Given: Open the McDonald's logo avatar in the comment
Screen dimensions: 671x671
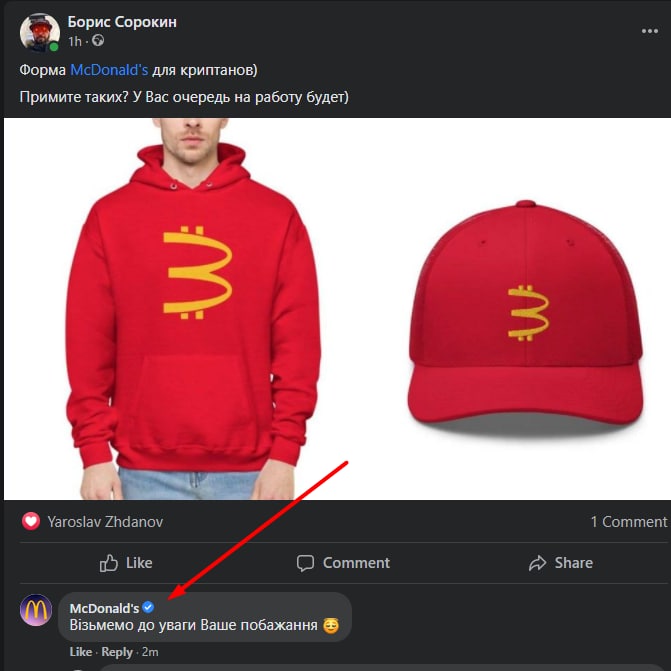Looking at the screenshot, I should tap(36, 610).
